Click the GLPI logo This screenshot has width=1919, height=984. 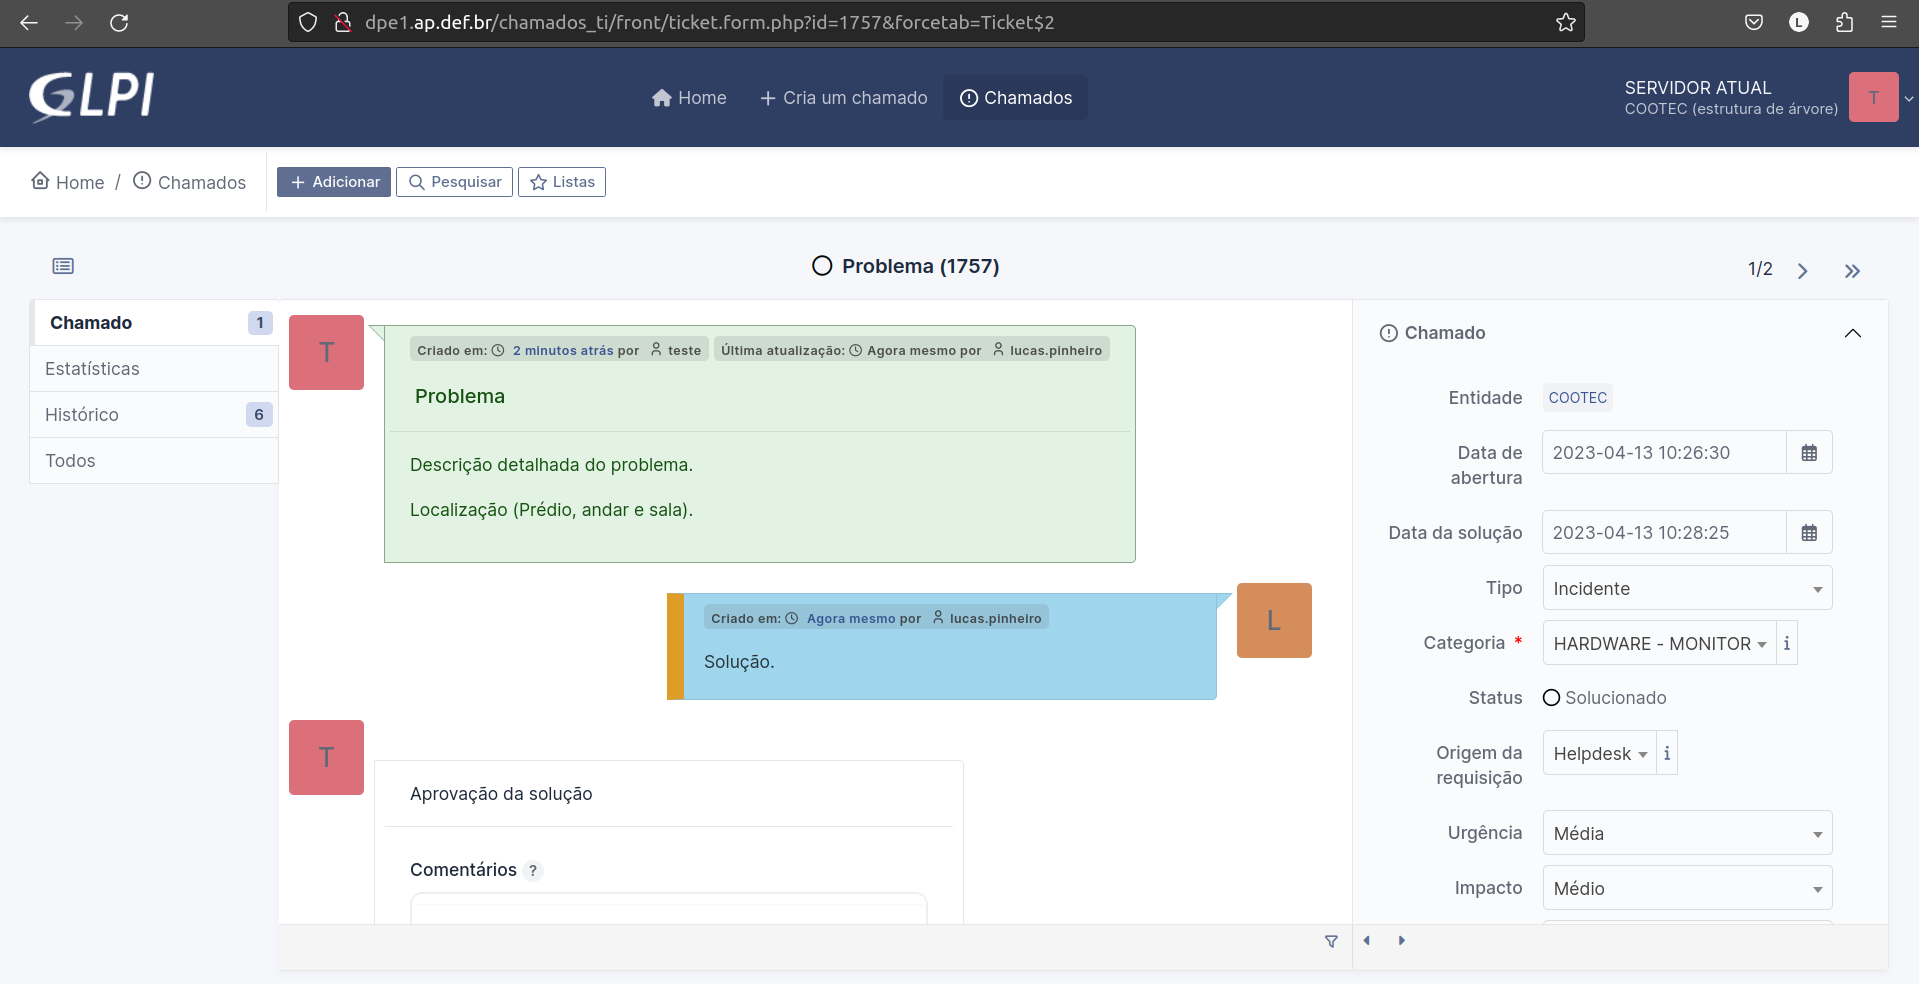91,97
